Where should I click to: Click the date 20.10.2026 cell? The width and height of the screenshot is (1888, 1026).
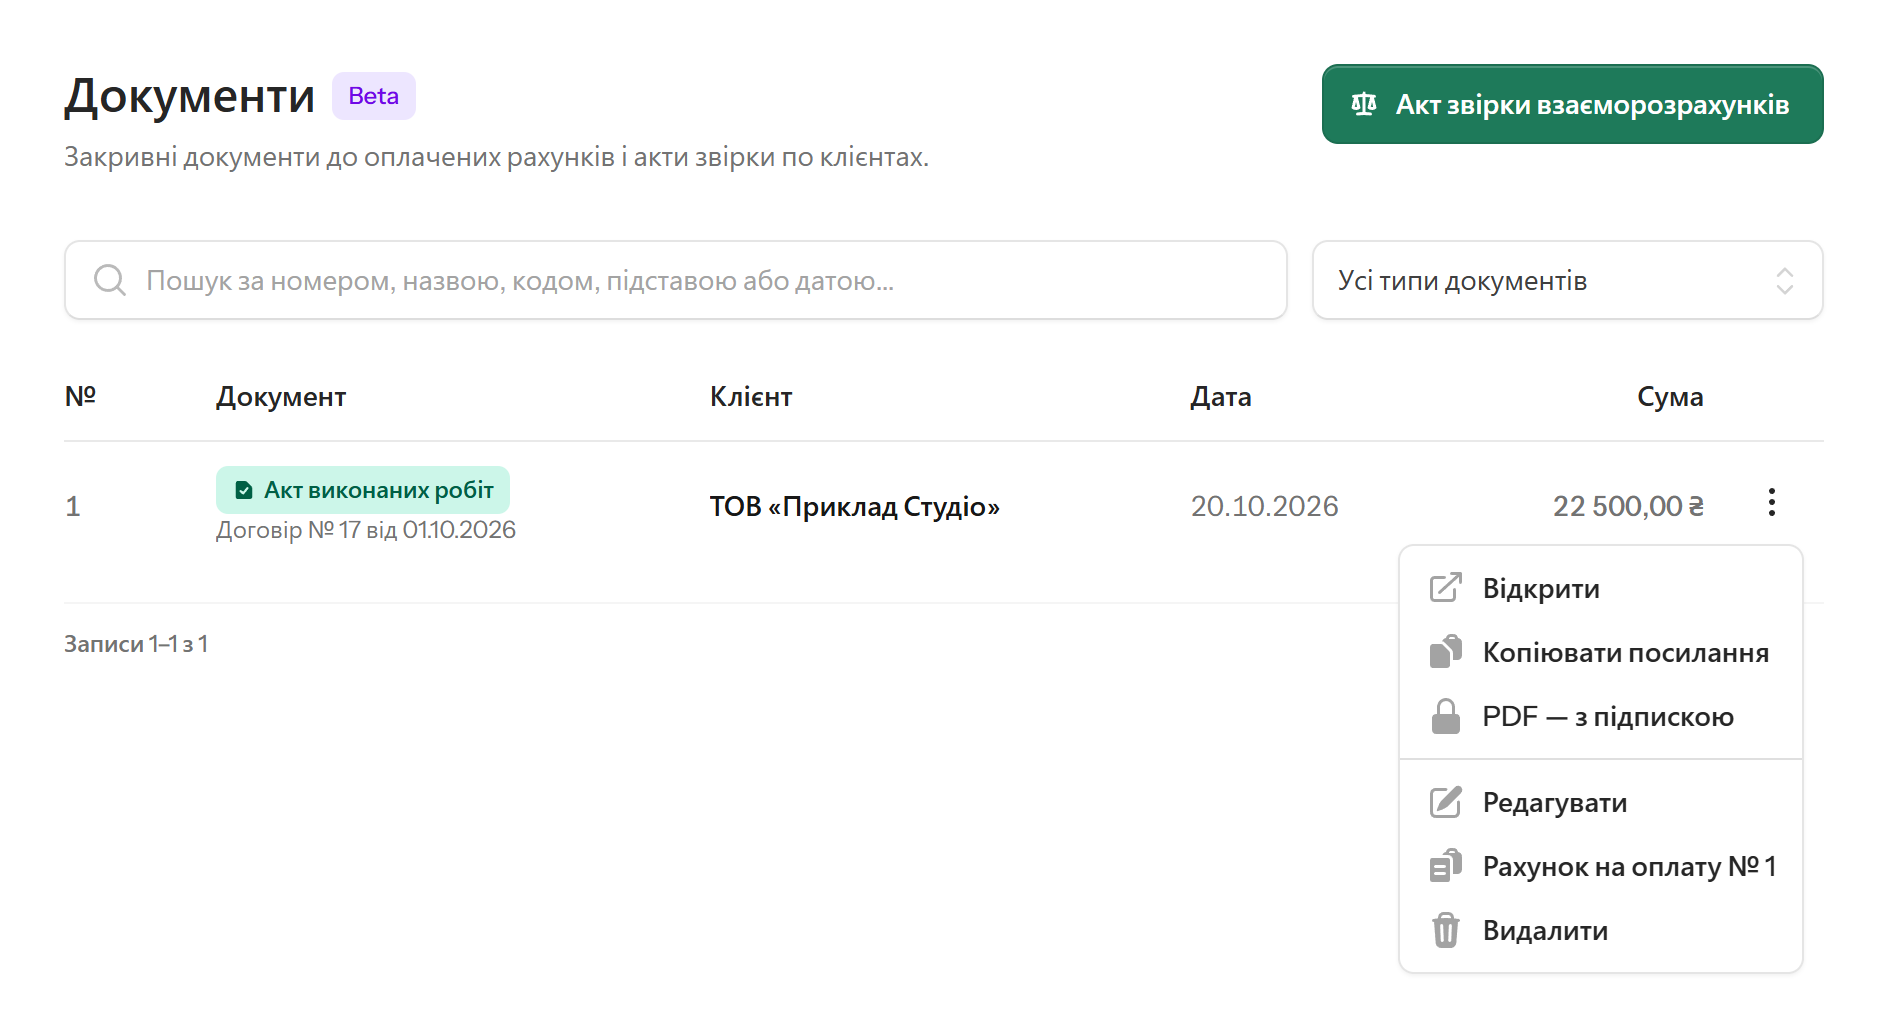pyautogui.click(x=1264, y=506)
